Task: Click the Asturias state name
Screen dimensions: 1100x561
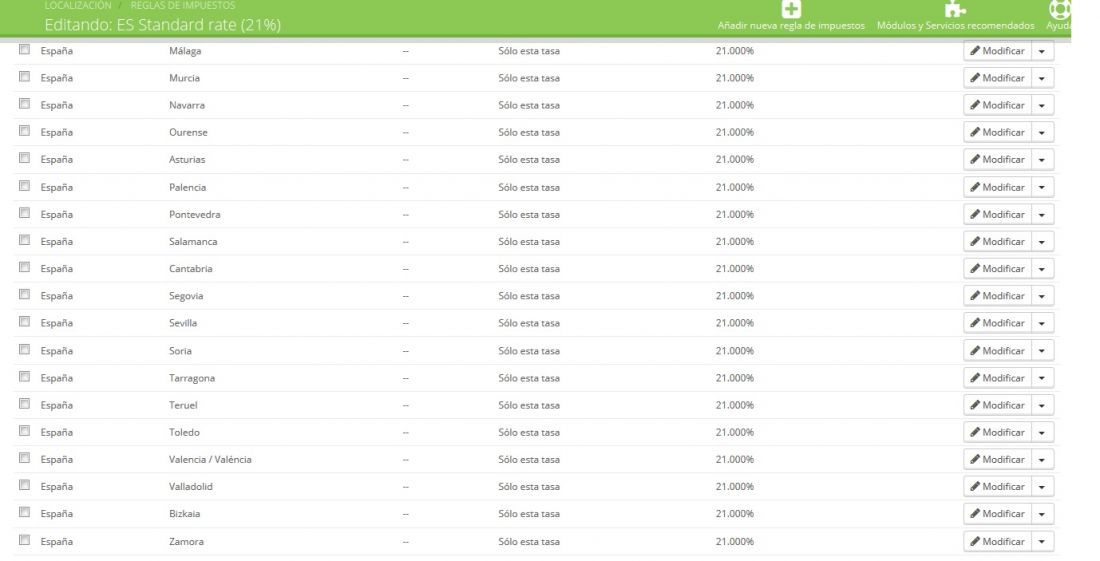Action: click(187, 160)
